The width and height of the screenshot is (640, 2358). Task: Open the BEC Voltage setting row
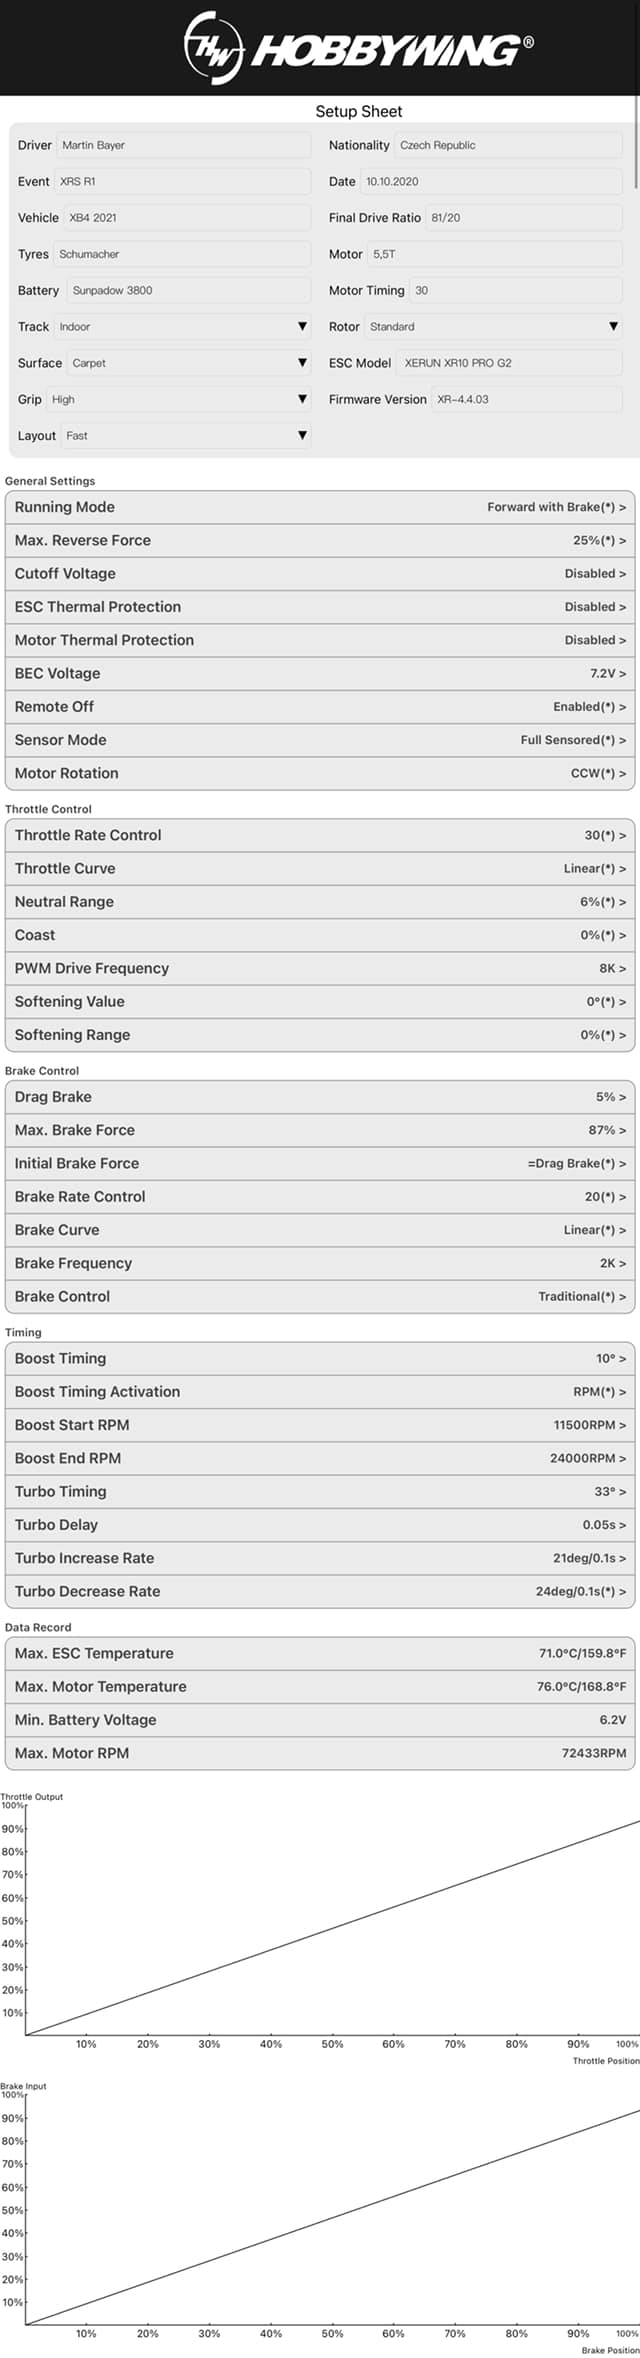click(x=320, y=674)
